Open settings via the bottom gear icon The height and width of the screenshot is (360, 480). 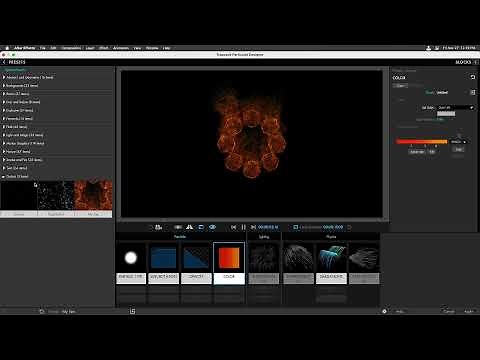point(384,311)
